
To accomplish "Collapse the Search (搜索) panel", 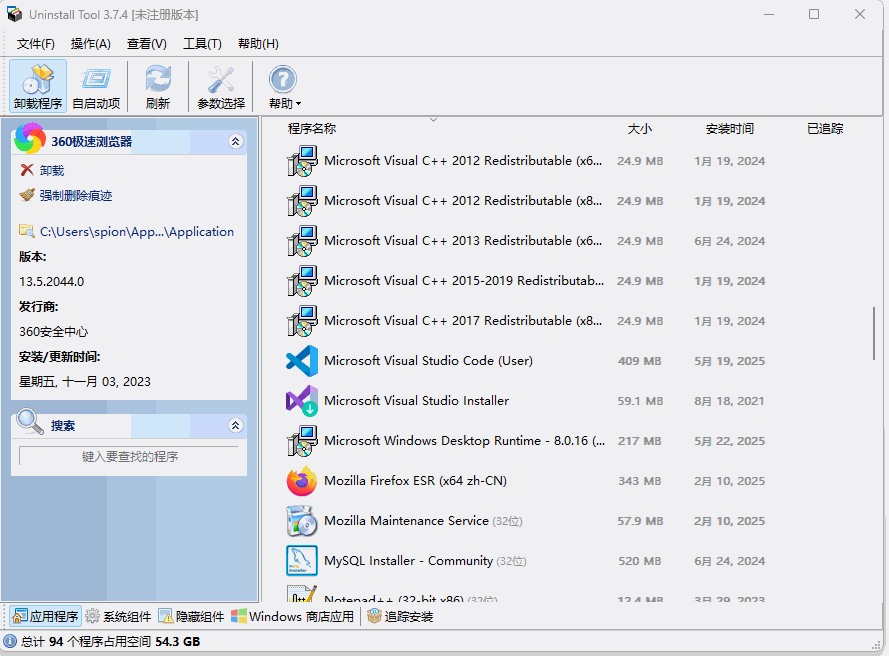I will coord(236,426).
